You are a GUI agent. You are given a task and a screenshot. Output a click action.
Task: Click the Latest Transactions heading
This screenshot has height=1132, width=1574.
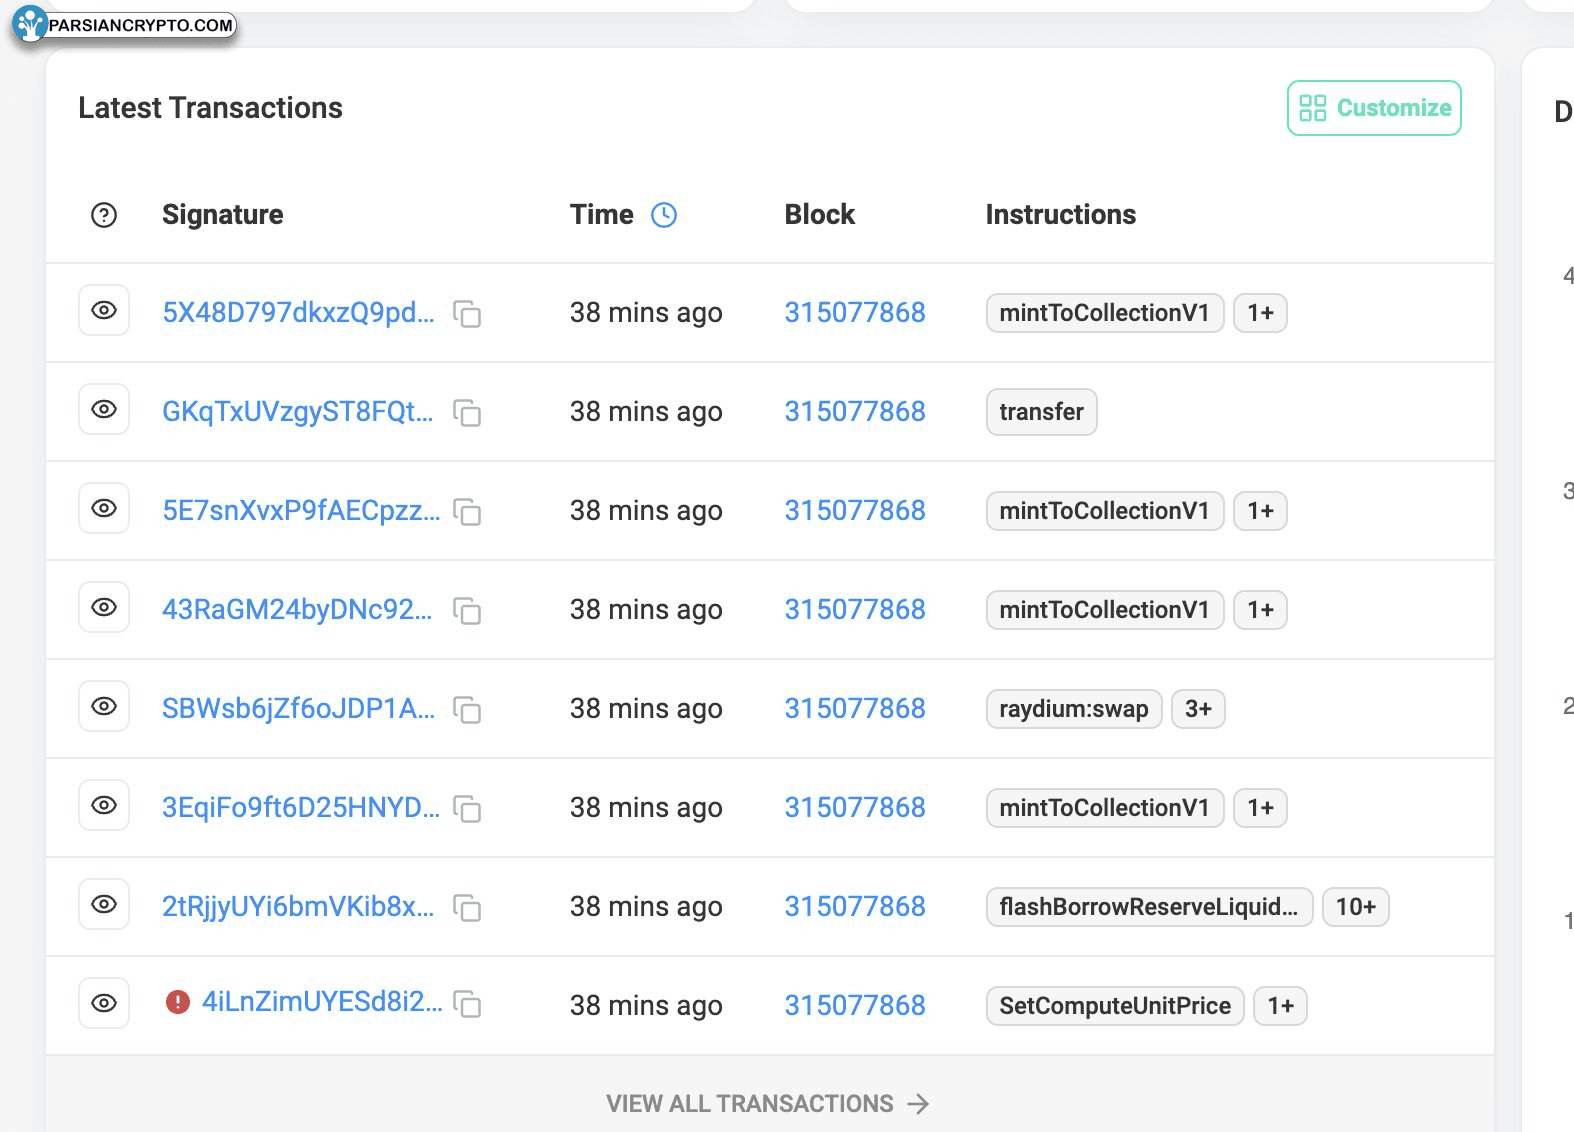point(211,108)
